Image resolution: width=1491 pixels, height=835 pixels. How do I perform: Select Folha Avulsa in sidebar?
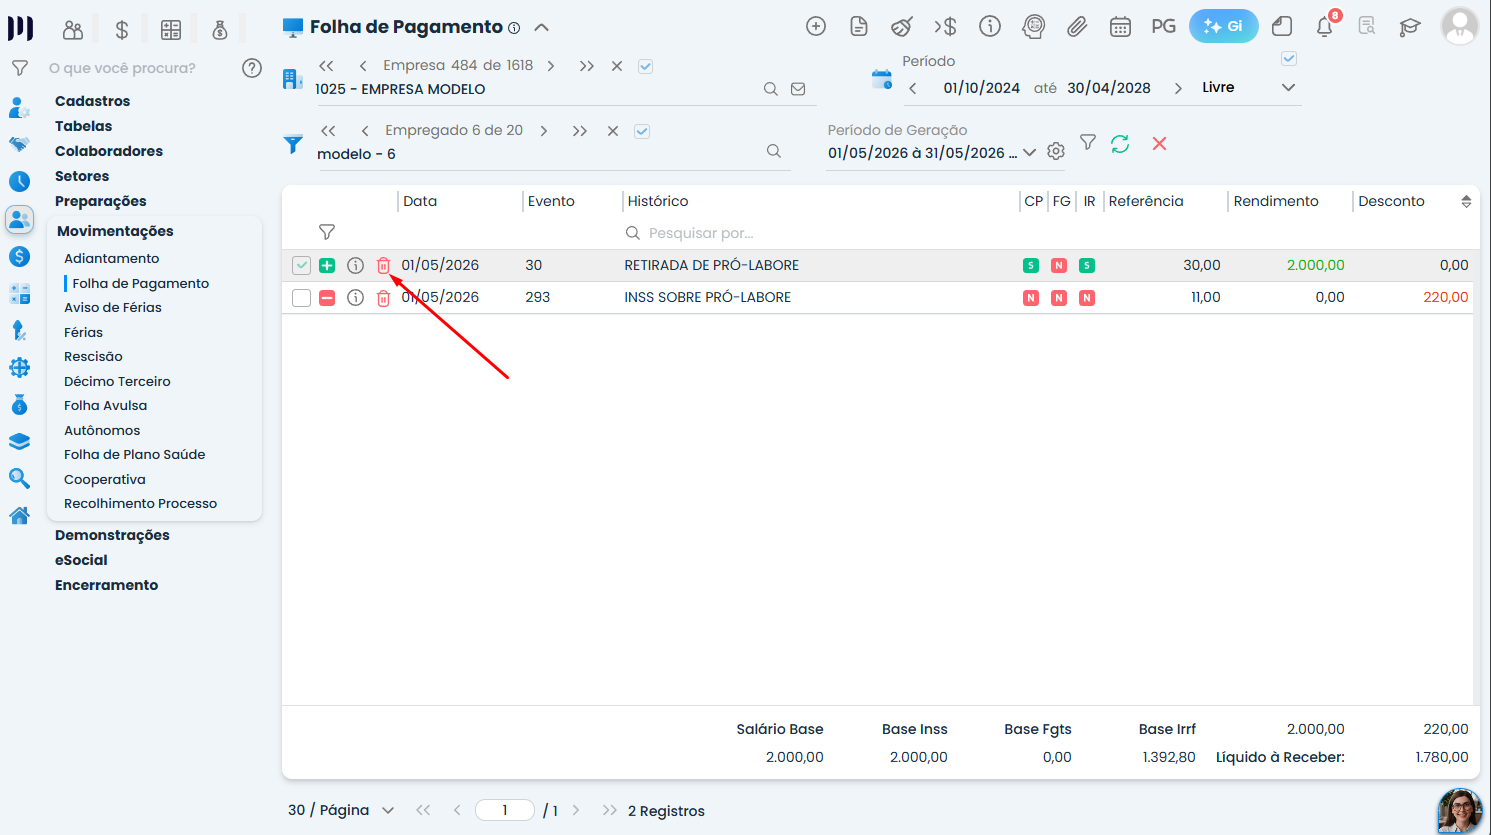[105, 405]
